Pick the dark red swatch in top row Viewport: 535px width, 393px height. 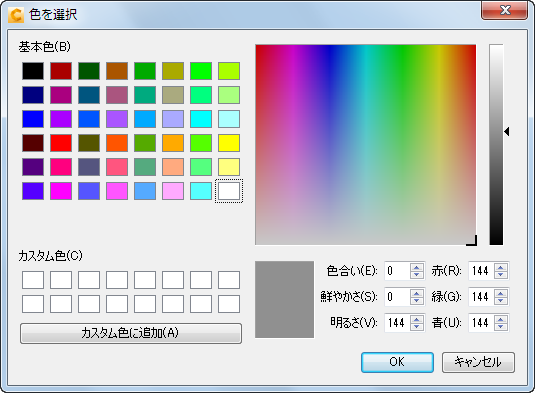click(61, 71)
